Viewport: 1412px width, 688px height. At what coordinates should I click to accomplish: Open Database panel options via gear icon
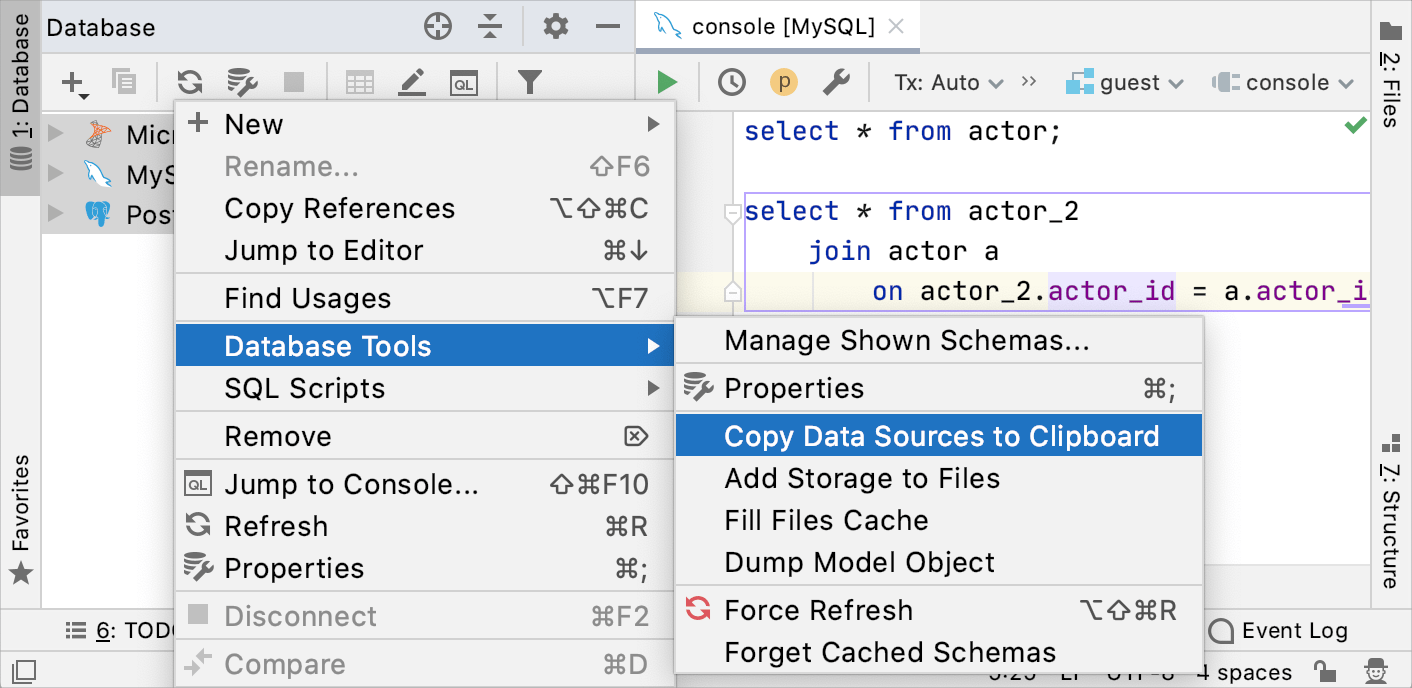tap(555, 27)
